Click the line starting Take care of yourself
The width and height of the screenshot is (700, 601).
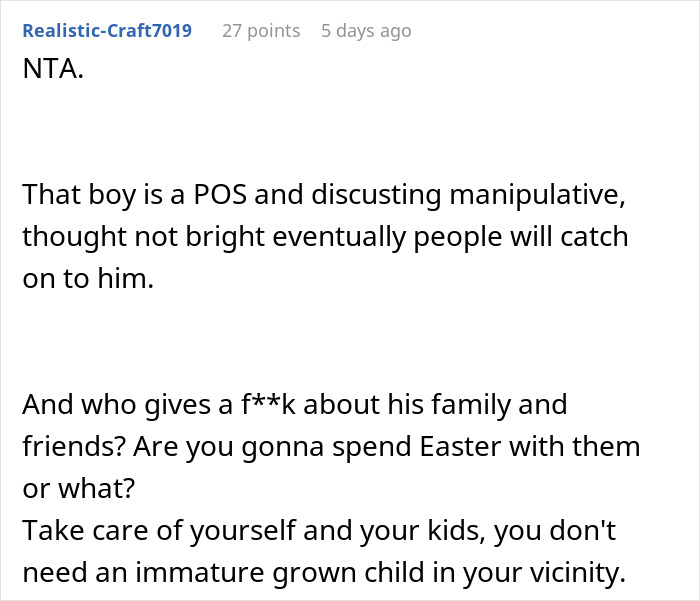[x=319, y=530]
